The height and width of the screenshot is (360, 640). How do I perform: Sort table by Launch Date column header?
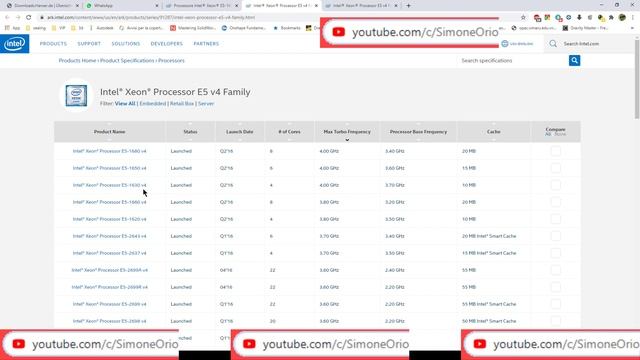click(240, 132)
